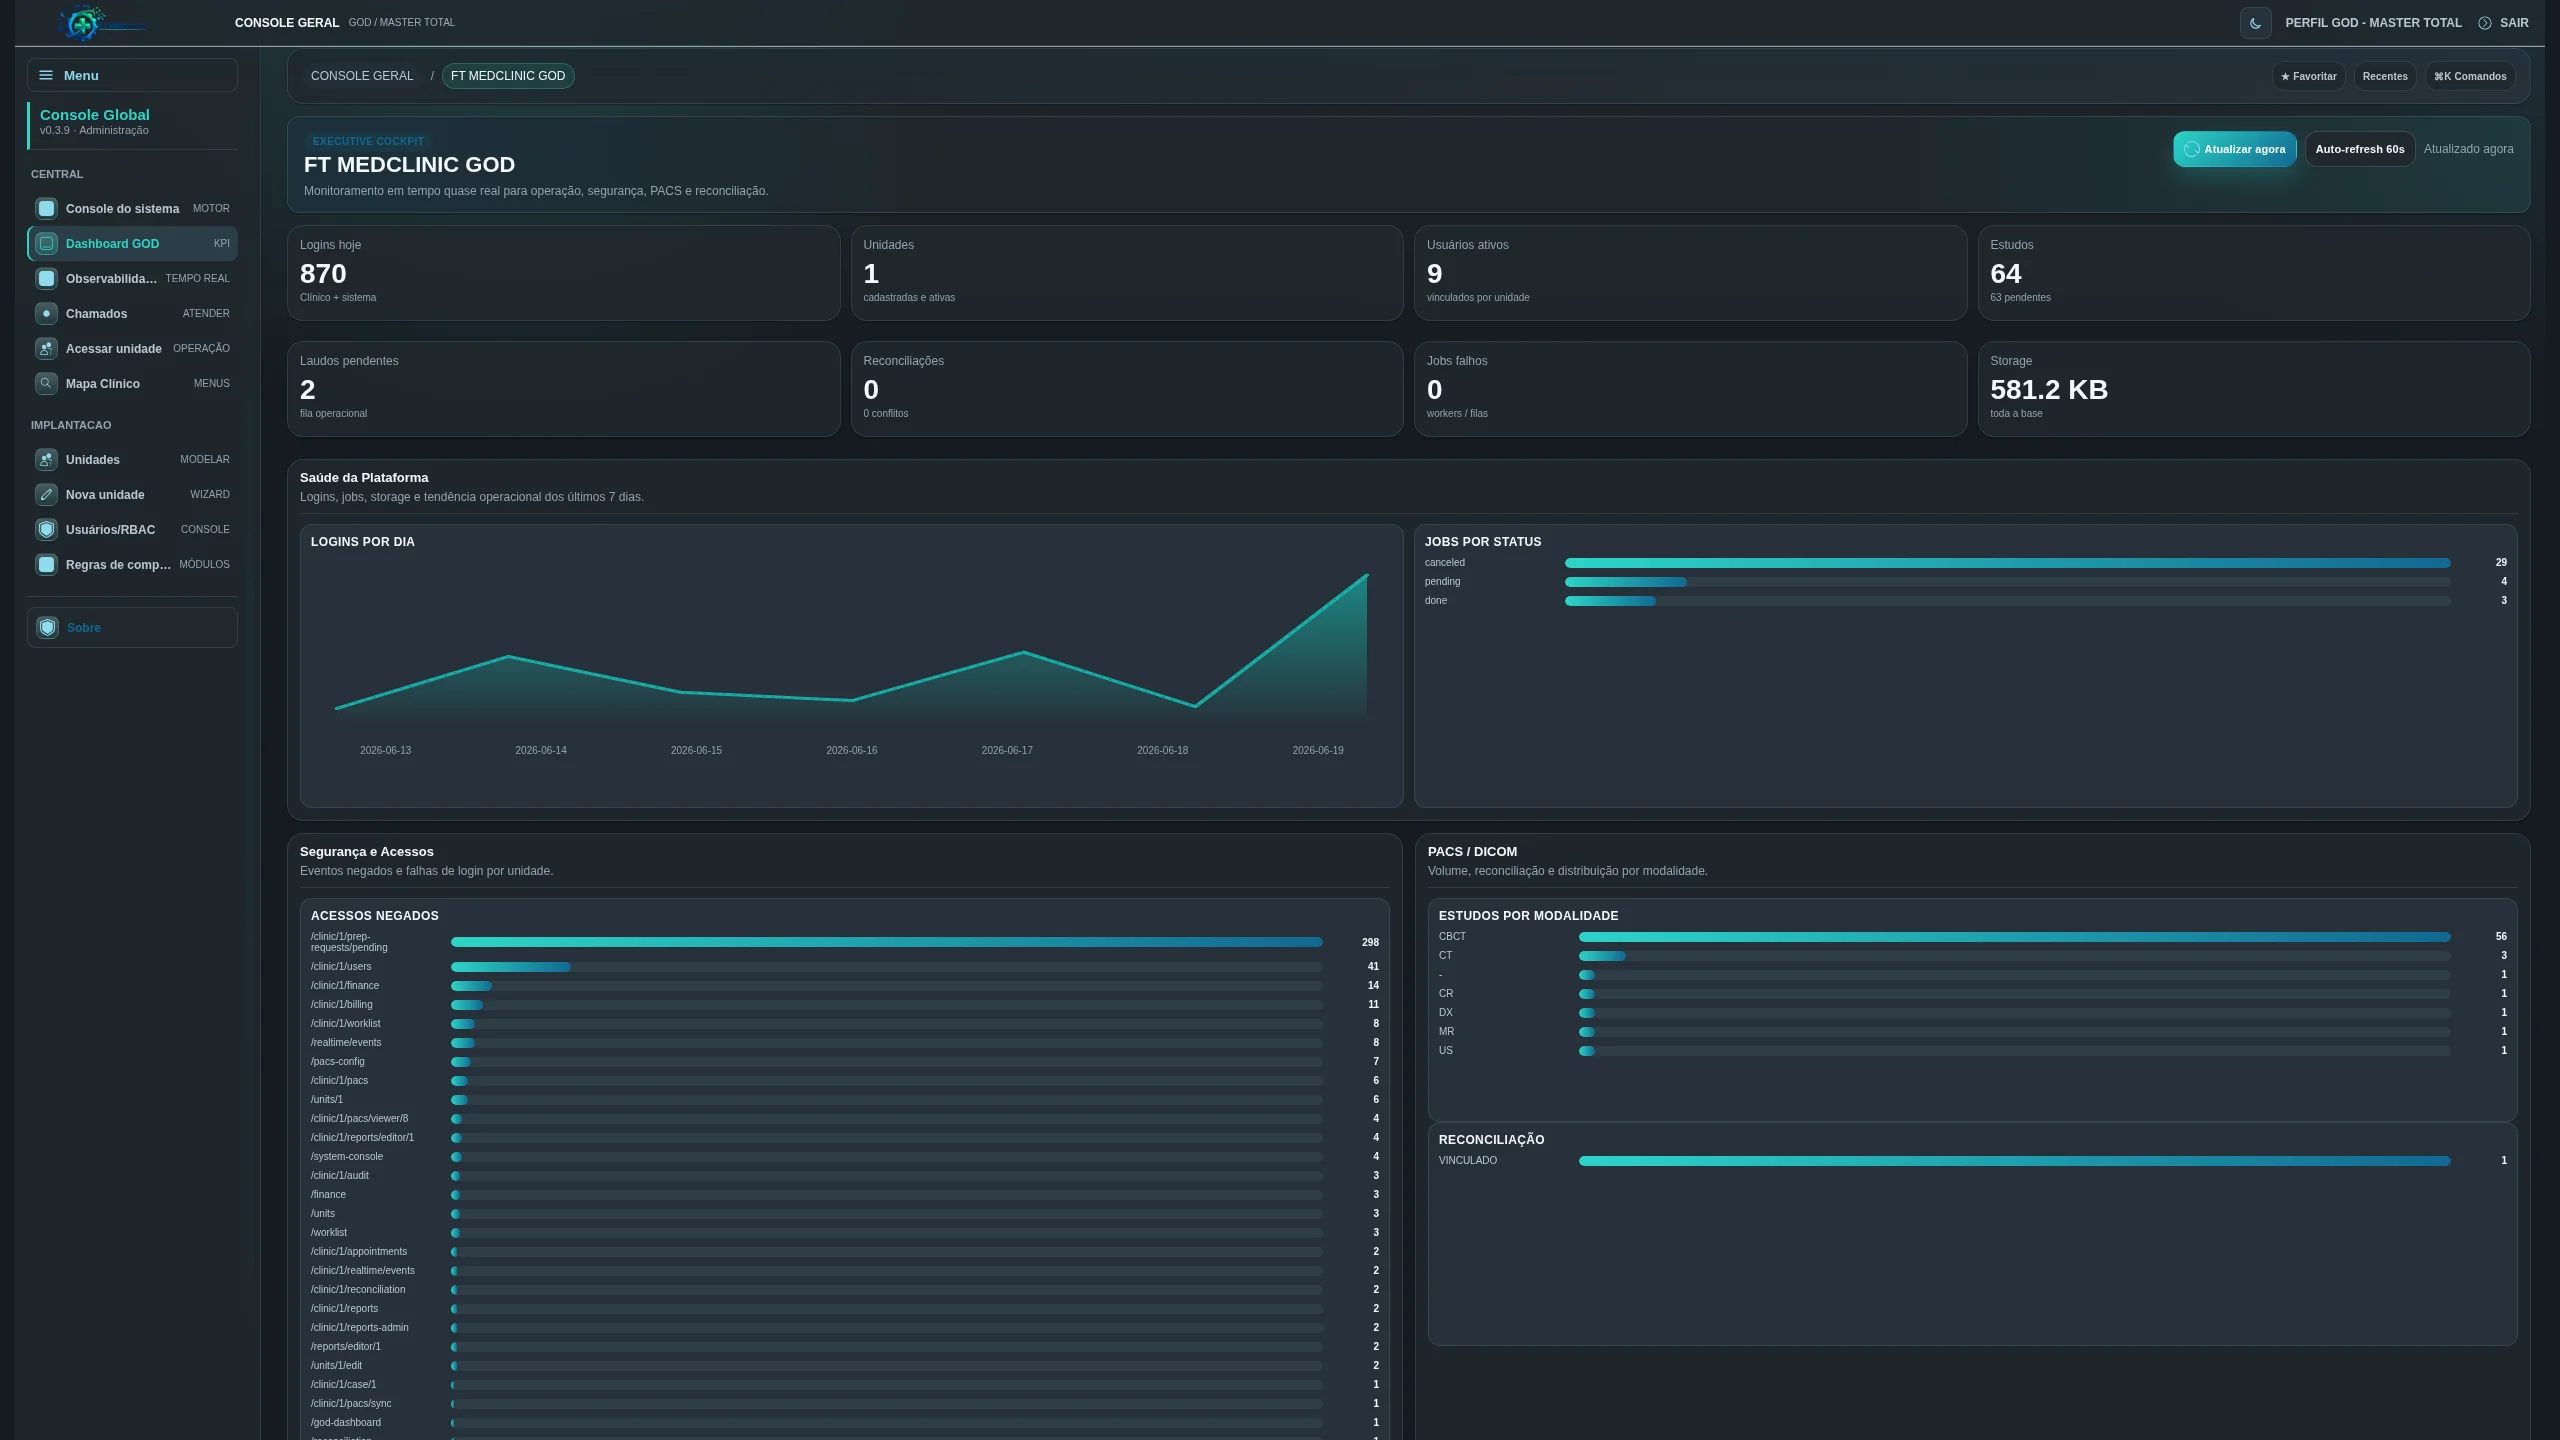Screen dimensions: 2560x1440
Task: Click the canceled jobs progress bar
Action: point(2007,563)
